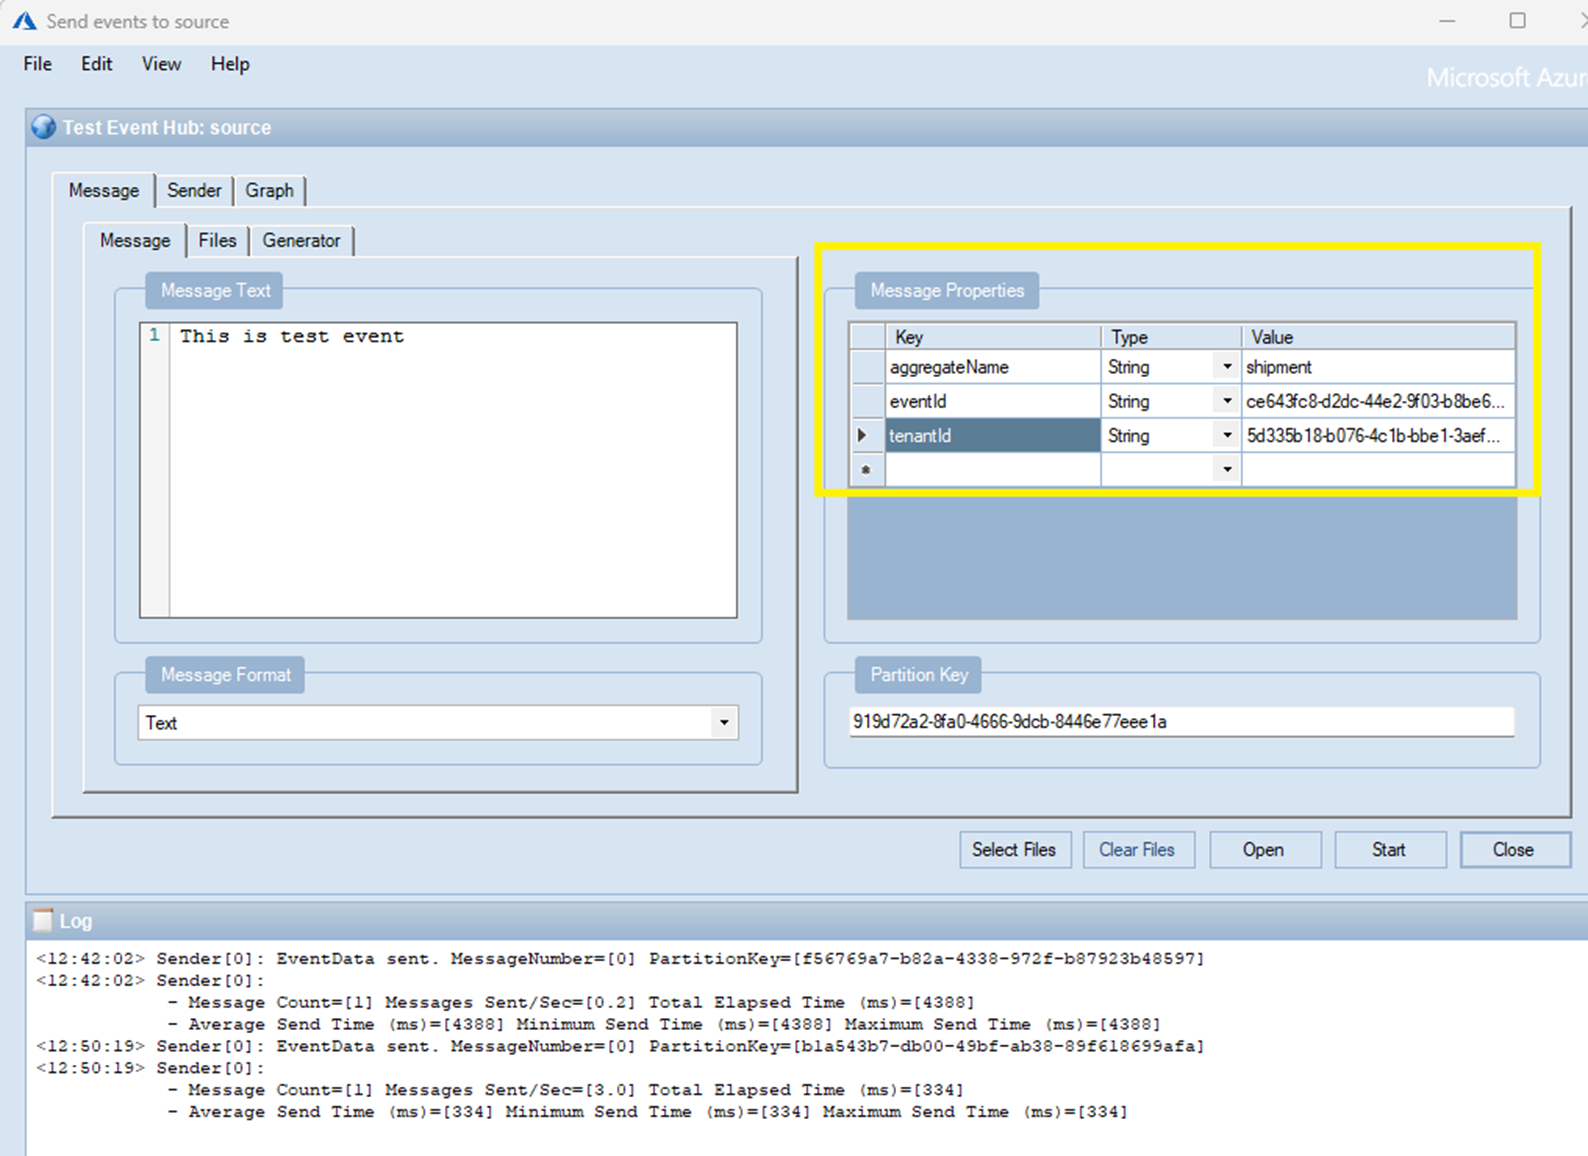Click the Close button
Screen dimensions: 1588x1156
tap(1514, 849)
